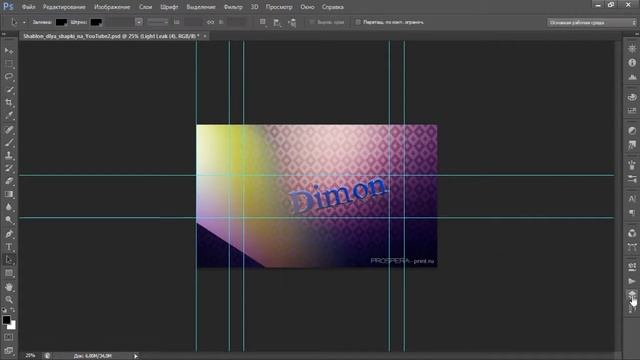Open the stroke type line dropdown
Viewport: 640px width, 360px height.
pyautogui.click(x=158, y=22)
